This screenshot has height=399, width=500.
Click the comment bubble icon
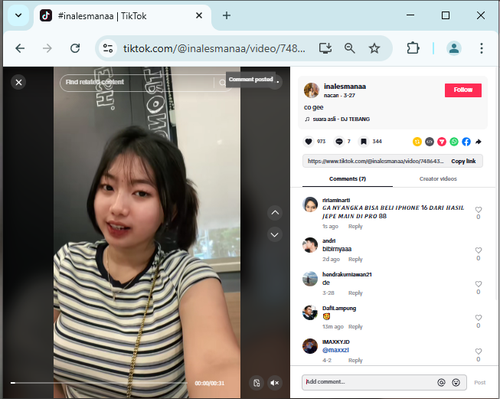(339, 142)
